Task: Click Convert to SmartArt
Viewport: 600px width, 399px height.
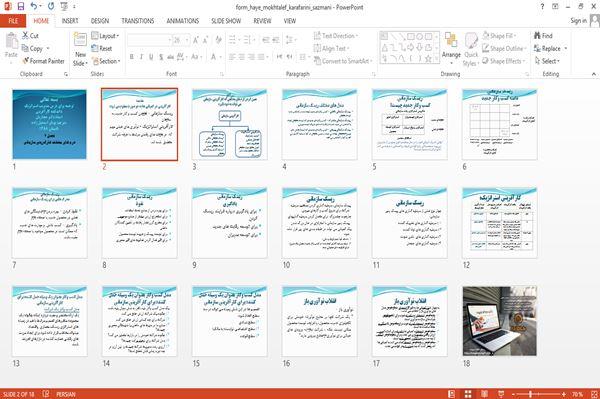Action: click(343, 61)
